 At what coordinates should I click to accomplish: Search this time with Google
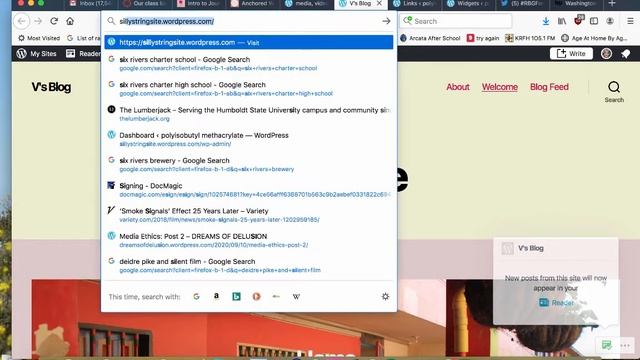[196, 297]
